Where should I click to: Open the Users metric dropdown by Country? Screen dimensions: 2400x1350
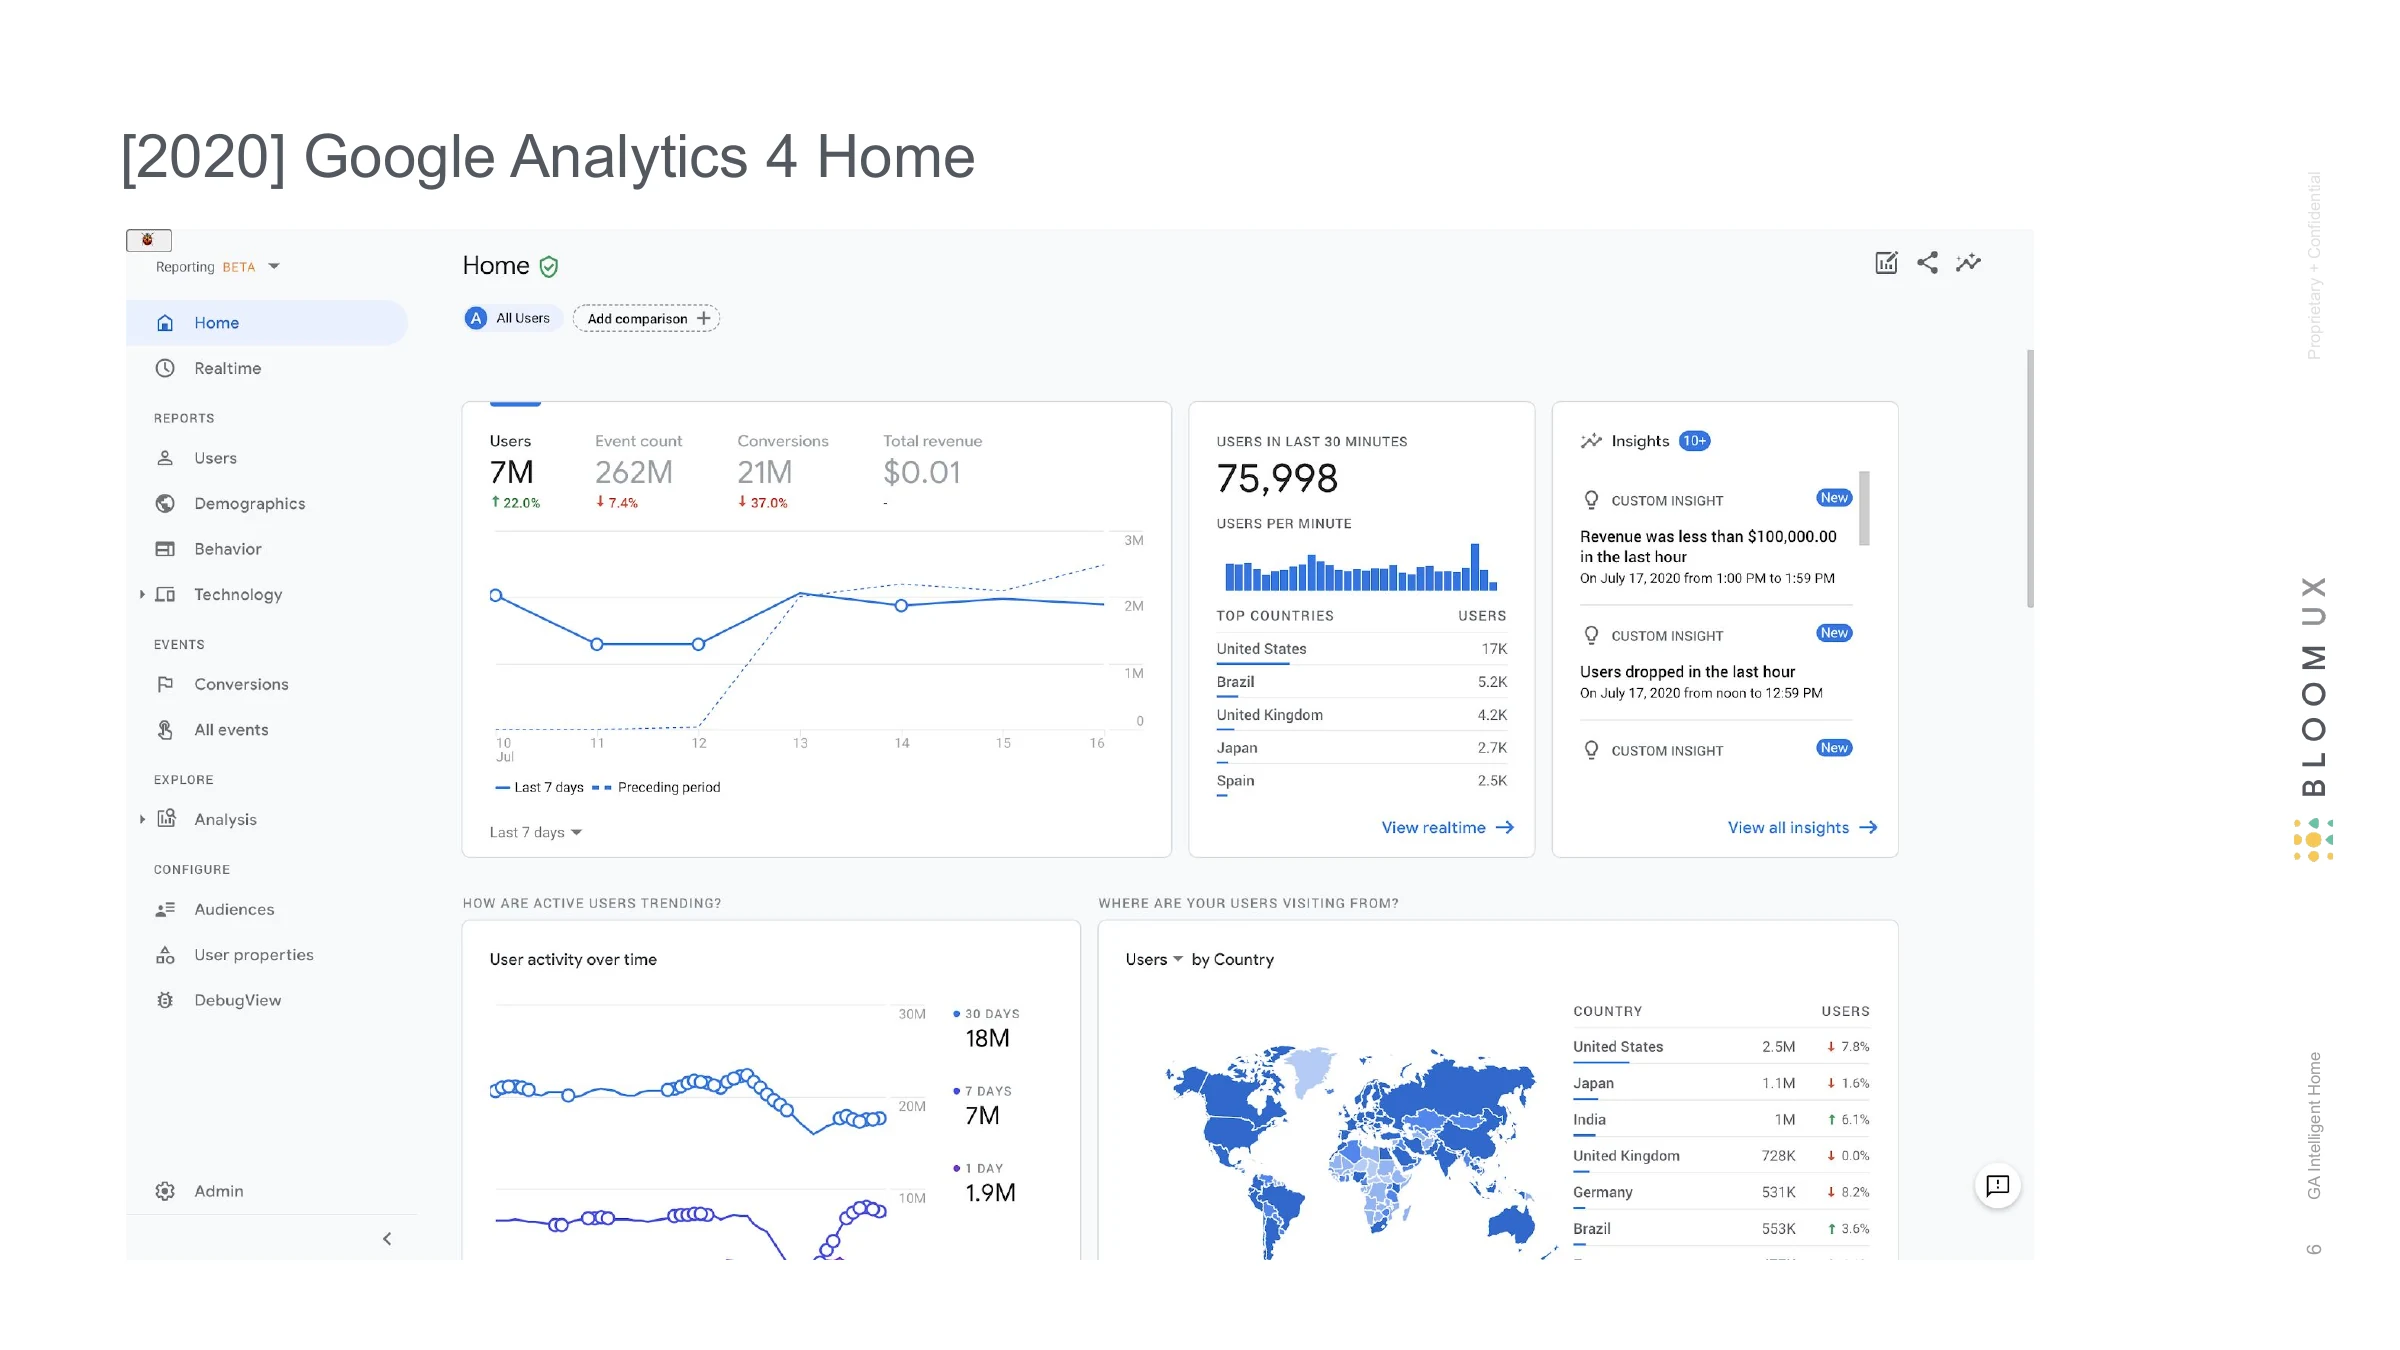point(1154,959)
